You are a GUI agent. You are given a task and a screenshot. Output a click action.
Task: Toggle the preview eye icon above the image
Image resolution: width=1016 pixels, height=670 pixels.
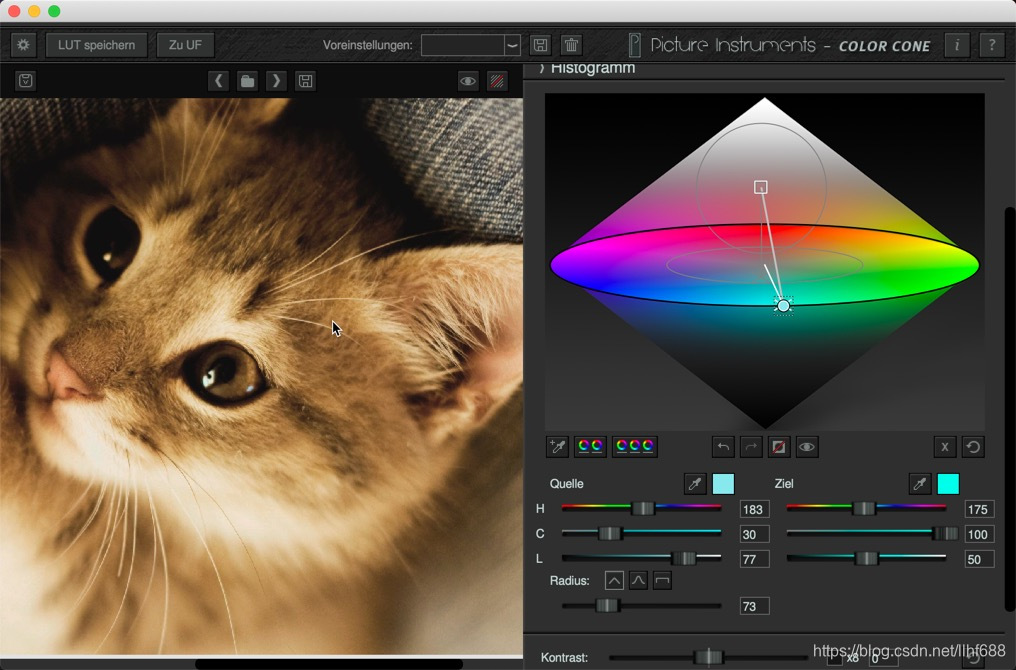468,81
